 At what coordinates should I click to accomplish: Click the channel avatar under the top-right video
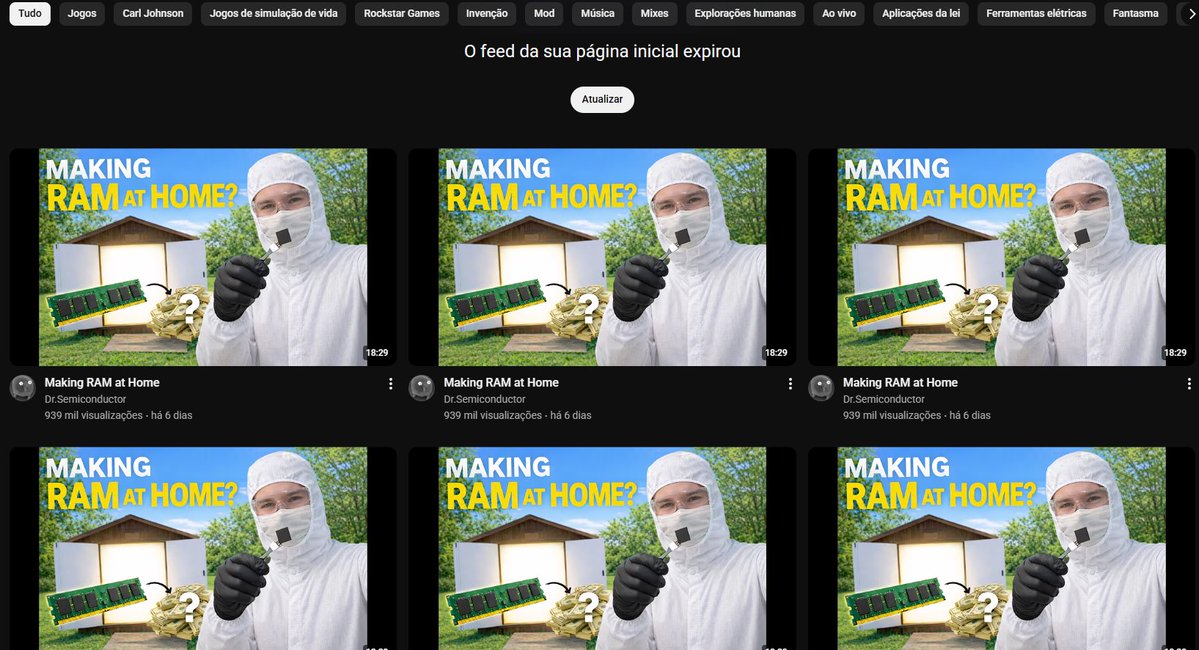coord(821,388)
